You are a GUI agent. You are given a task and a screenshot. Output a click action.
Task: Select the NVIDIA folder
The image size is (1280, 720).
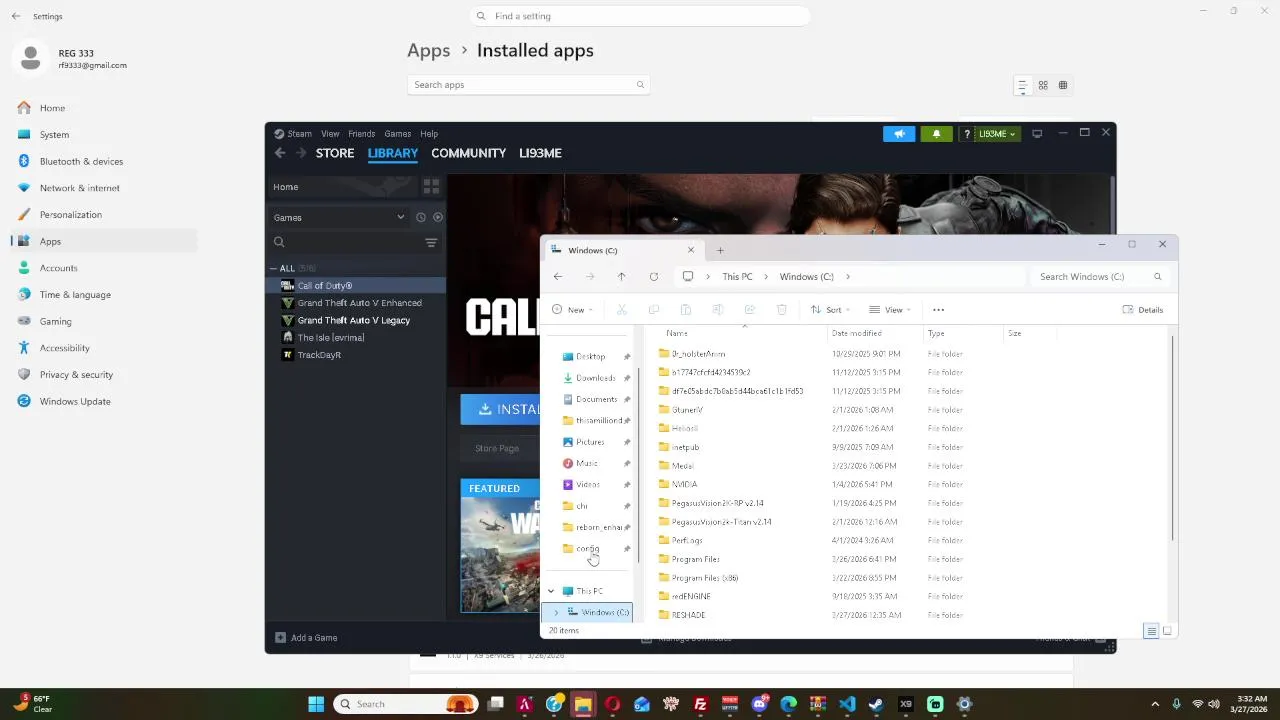685,484
